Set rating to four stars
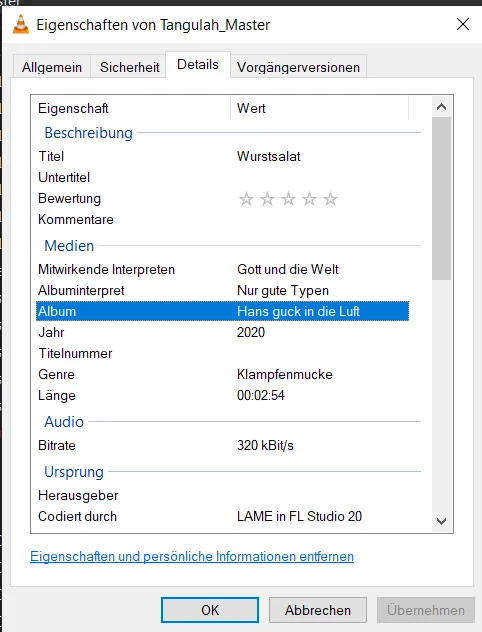The width and height of the screenshot is (482, 632). [310, 199]
